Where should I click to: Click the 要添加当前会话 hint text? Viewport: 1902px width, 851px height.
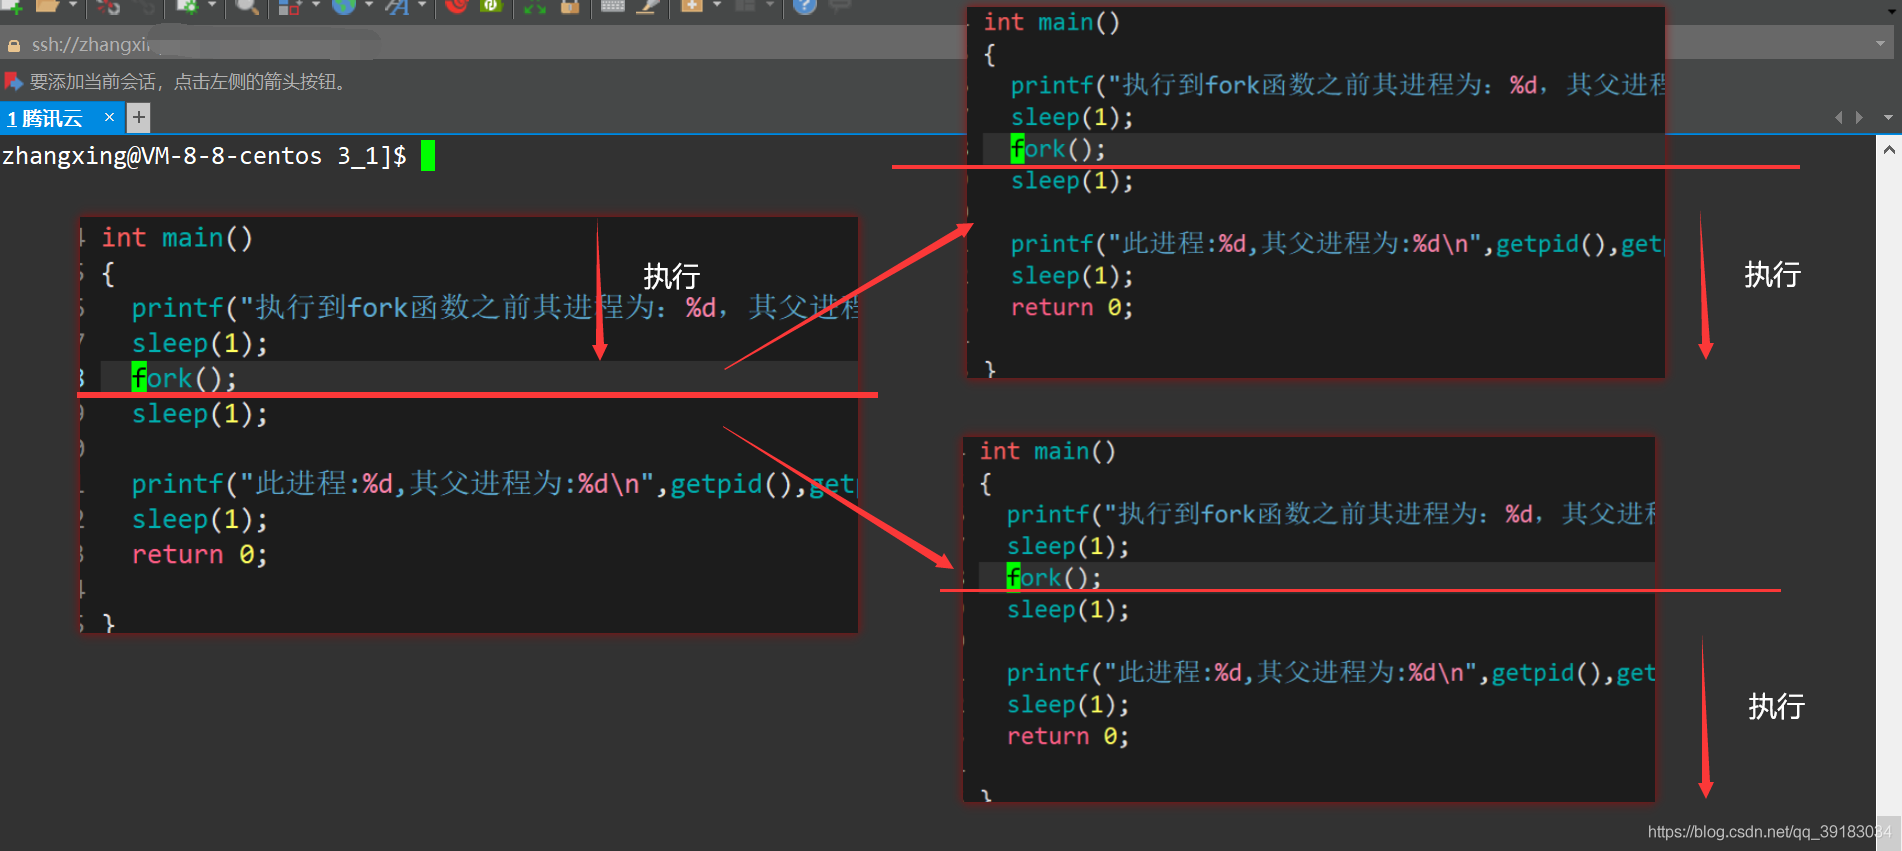point(188,82)
